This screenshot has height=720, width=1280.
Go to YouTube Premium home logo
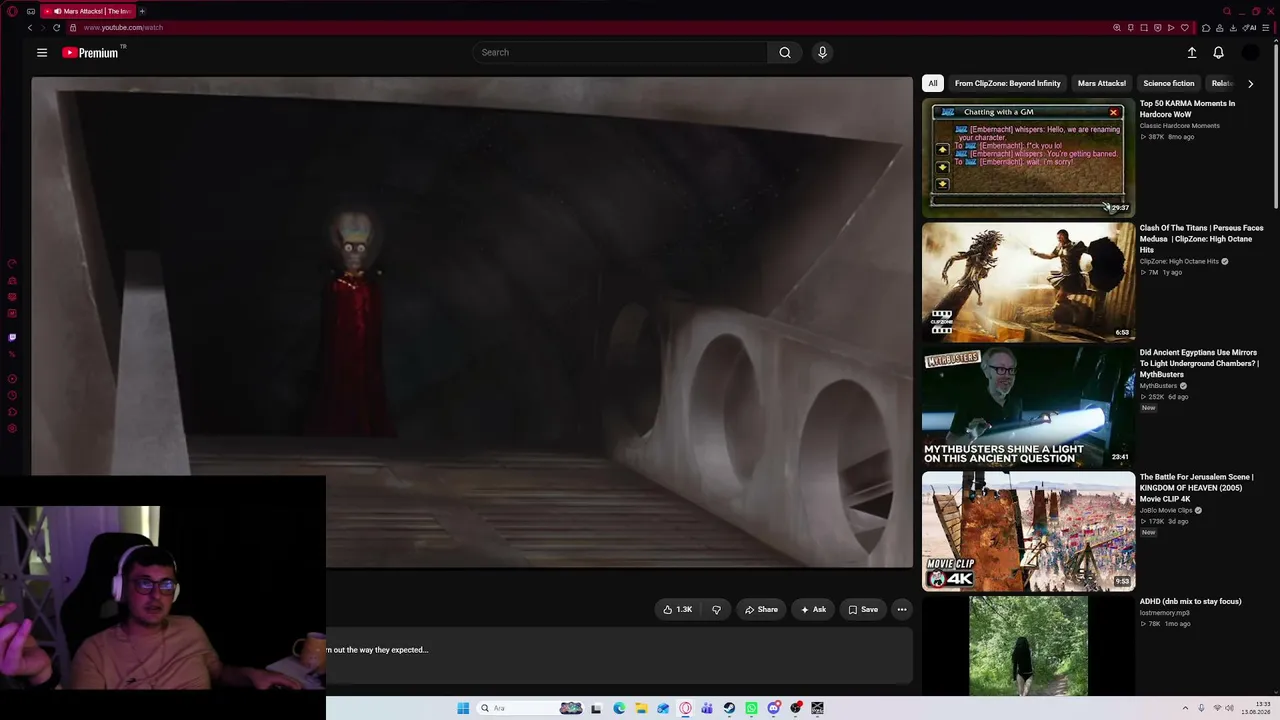pyautogui.click(x=90, y=53)
